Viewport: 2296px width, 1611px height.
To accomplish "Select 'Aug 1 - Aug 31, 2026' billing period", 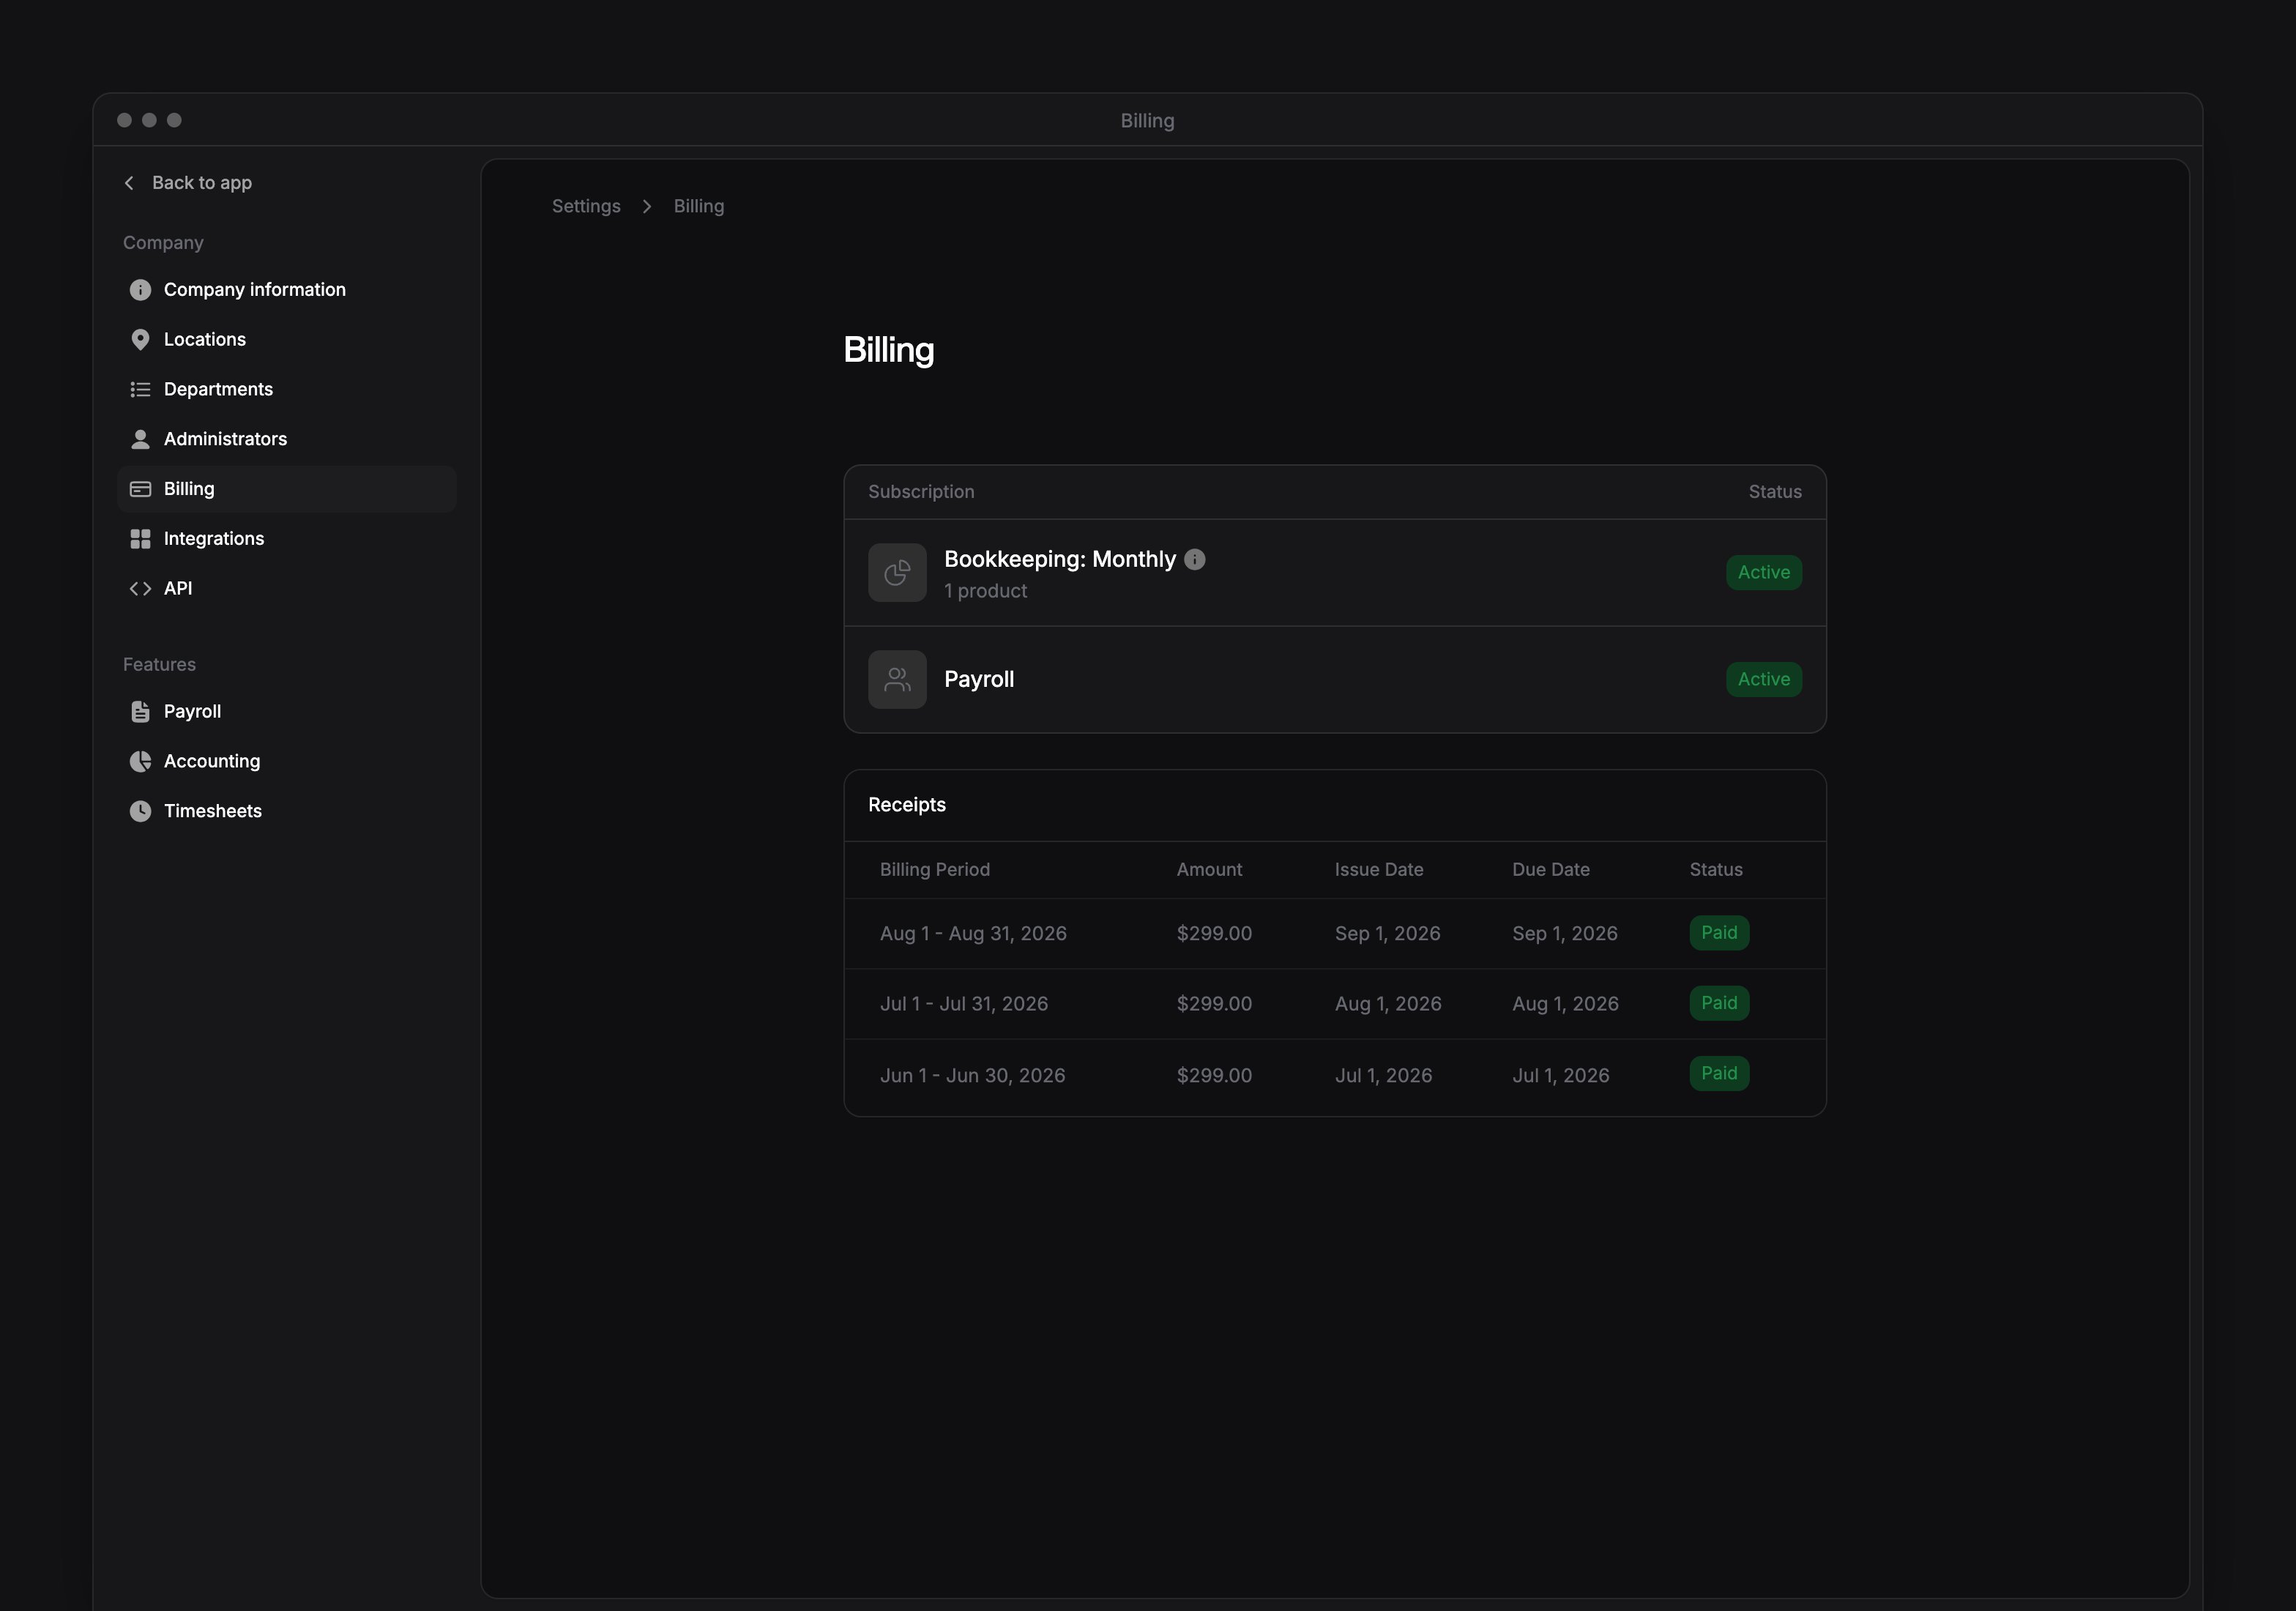I will coord(973,933).
